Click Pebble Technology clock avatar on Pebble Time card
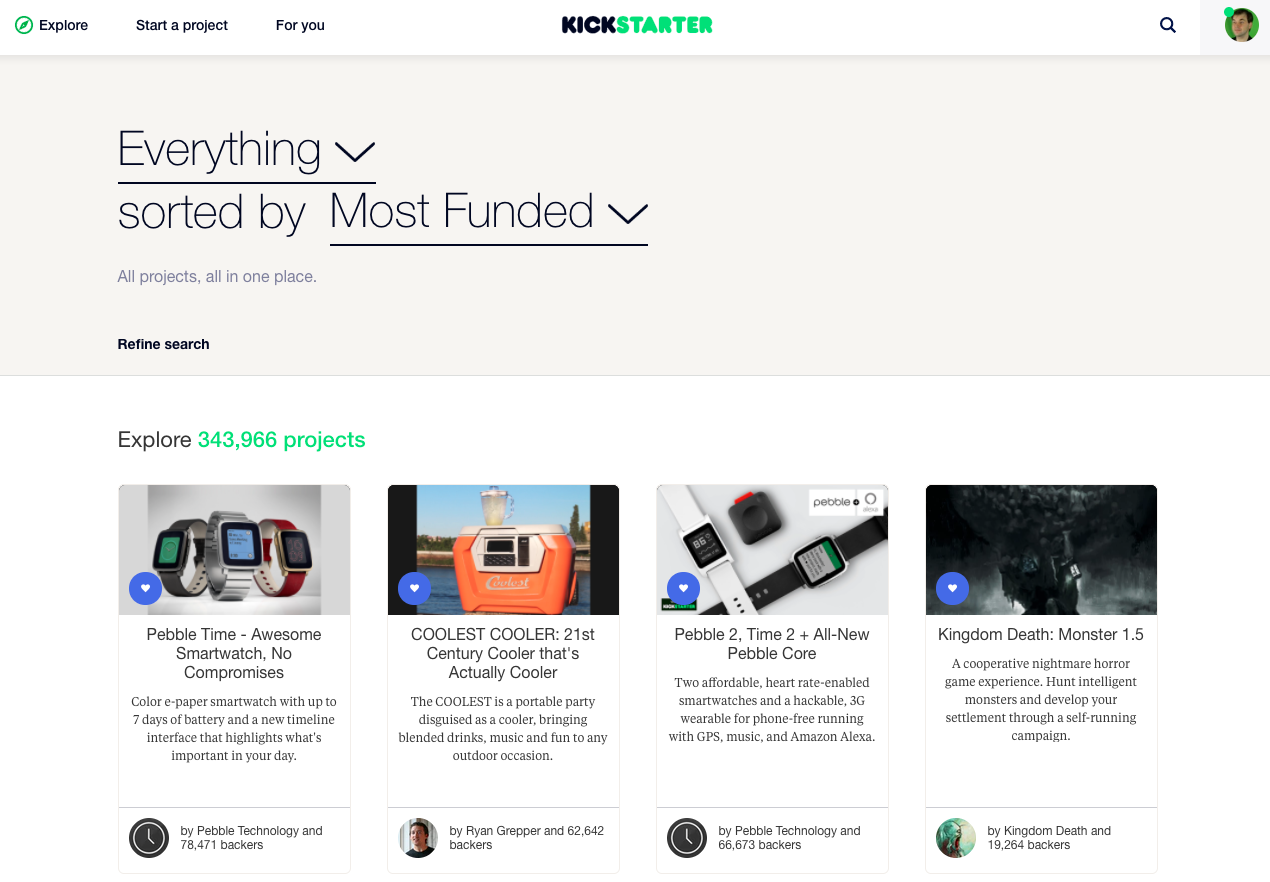Viewport: 1270px width, 882px height. pos(149,838)
